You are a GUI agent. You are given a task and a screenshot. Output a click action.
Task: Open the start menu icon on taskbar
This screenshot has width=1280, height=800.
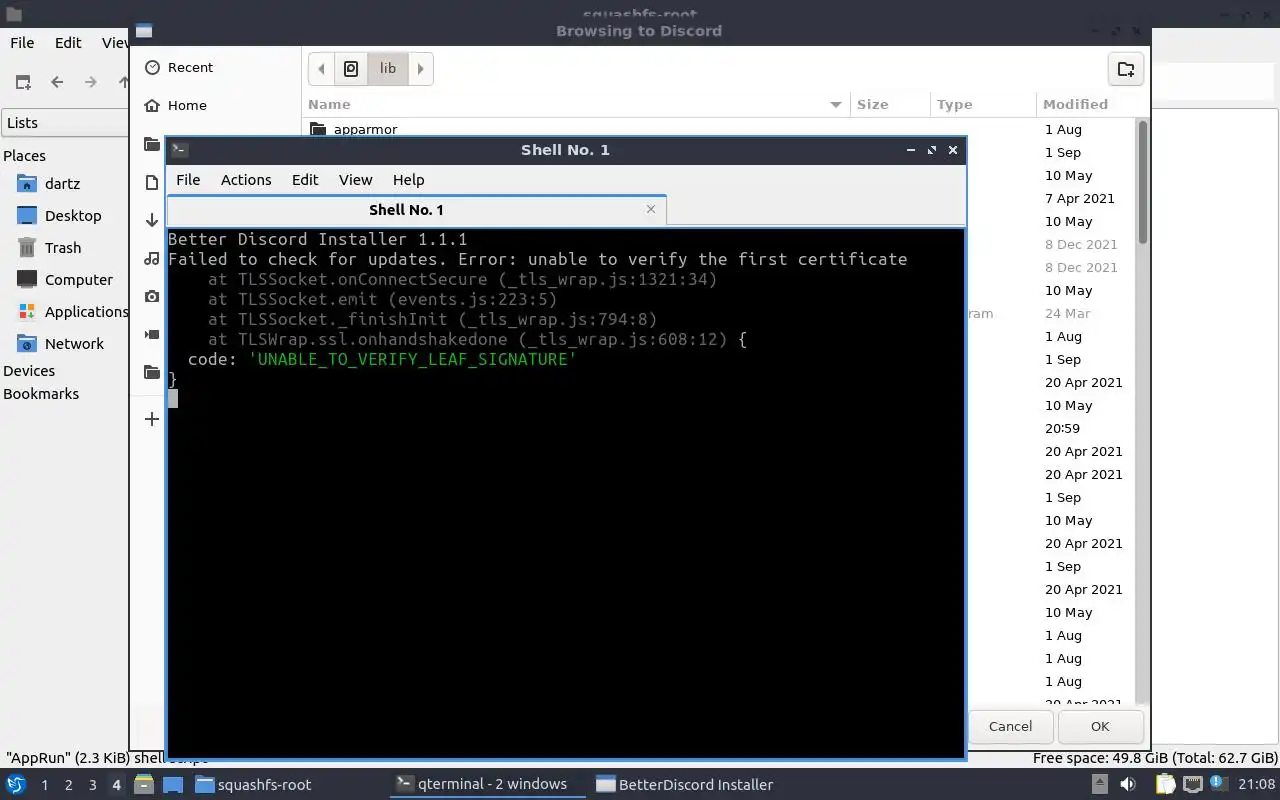(16, 784)
